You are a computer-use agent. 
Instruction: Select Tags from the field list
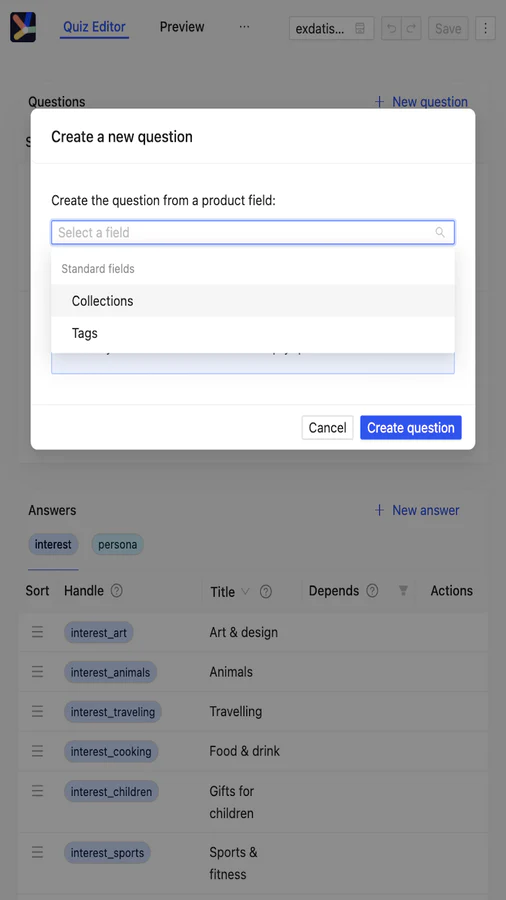(x=253, y=333)
